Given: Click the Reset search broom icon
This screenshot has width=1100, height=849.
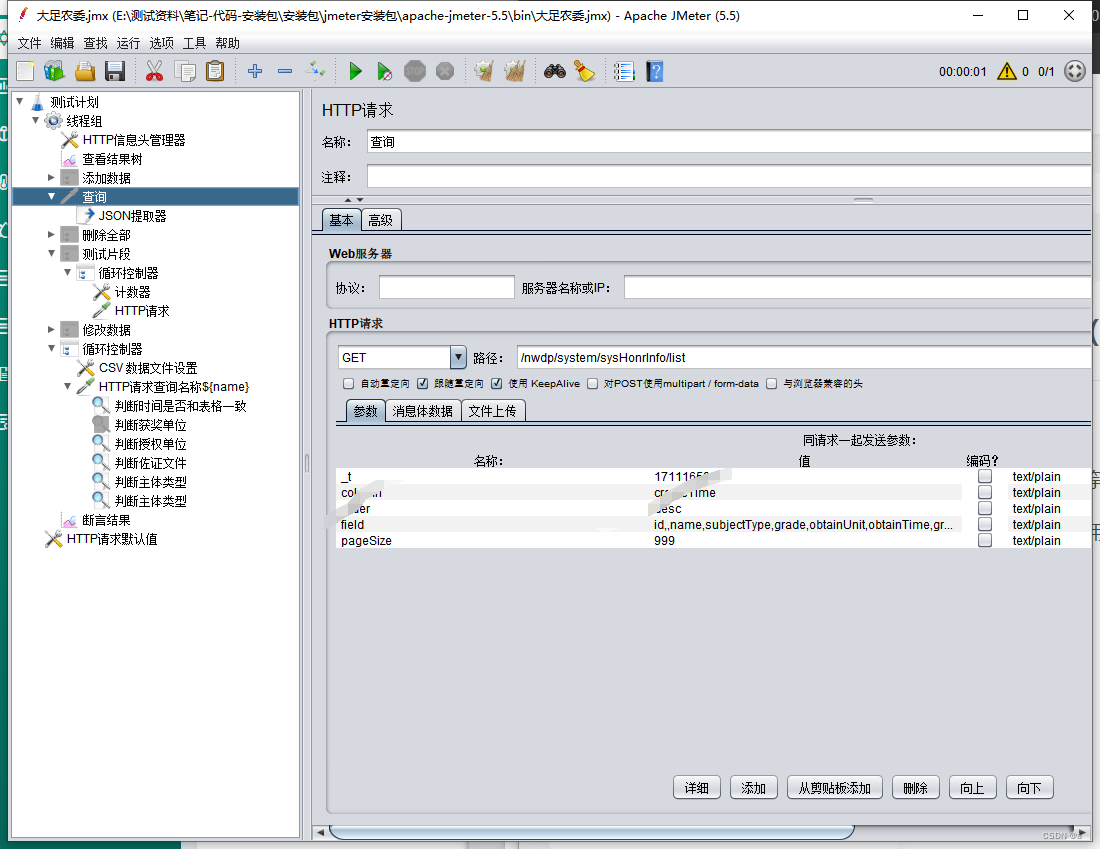Looking at the screenshot, I should tap(584, 71).
